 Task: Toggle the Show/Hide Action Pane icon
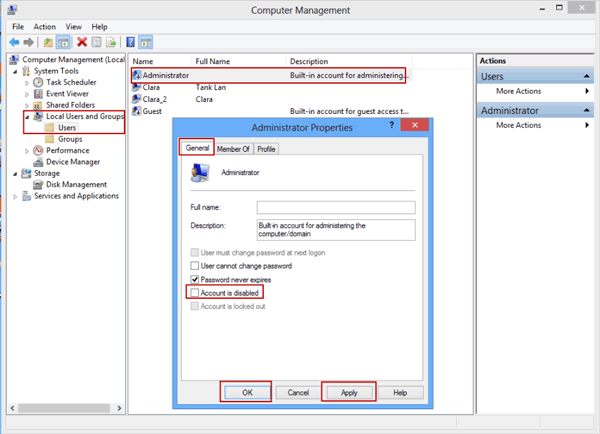click(146, 42)
